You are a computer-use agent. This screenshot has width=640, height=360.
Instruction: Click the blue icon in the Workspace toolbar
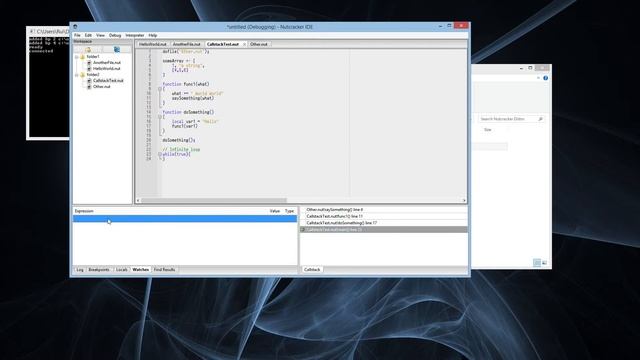click(117, 49)
